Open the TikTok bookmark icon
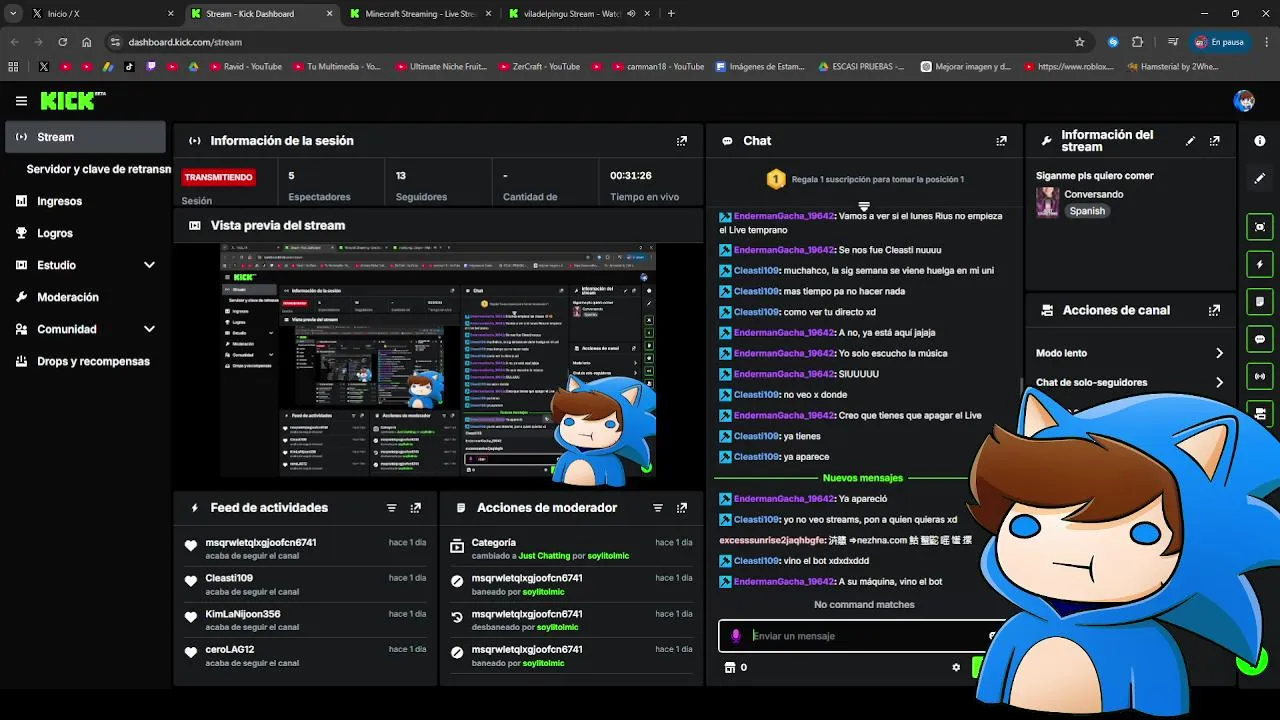Image resolution: width=1280 pixels, height=720 pixels. pos(130,67)
